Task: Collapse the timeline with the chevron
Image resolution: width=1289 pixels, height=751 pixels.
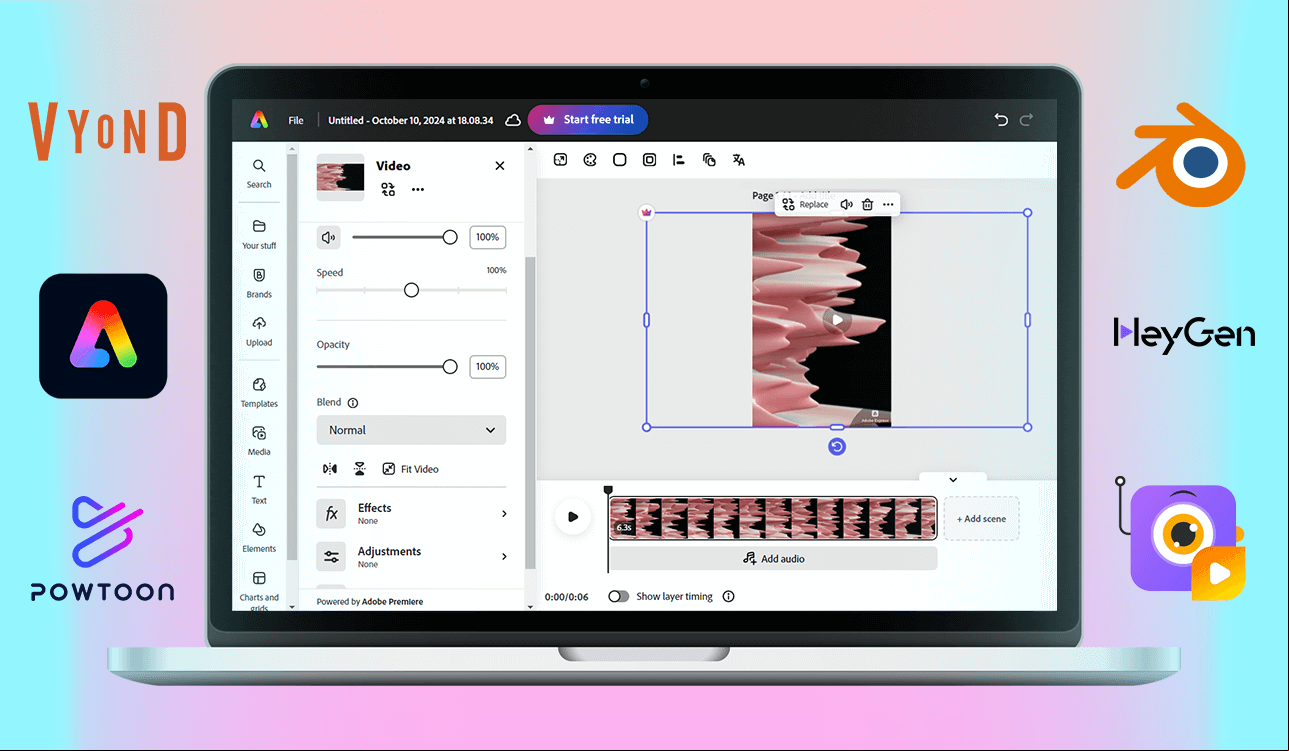Action: click(953, 480)
